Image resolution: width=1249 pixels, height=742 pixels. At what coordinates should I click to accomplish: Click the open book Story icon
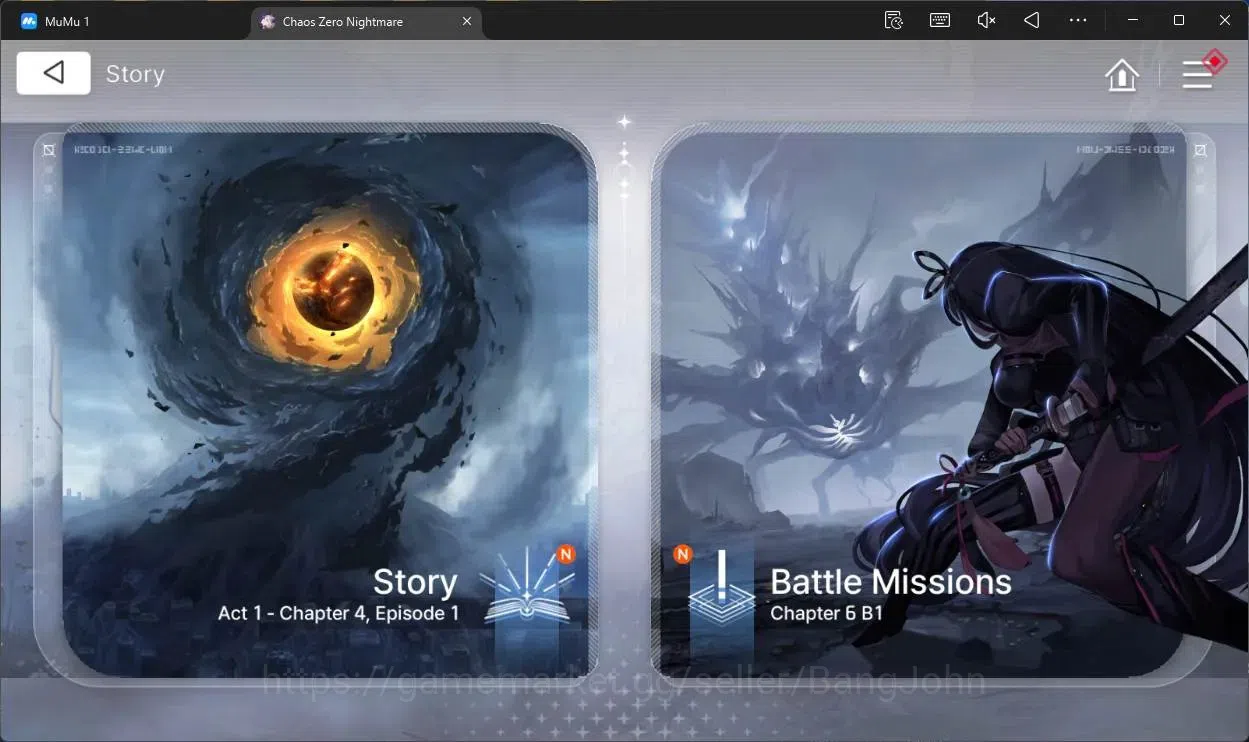[527, 593]
